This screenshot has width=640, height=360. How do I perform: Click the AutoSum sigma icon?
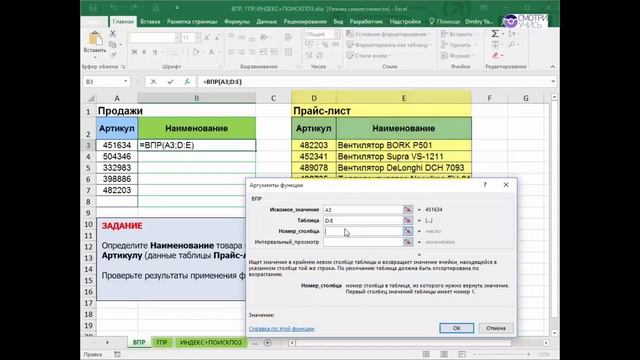[495, 33]
